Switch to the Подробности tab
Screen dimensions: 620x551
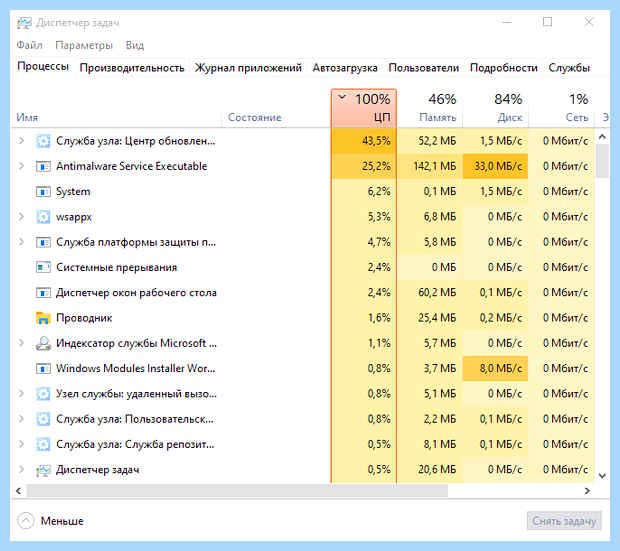coord(504,68)
